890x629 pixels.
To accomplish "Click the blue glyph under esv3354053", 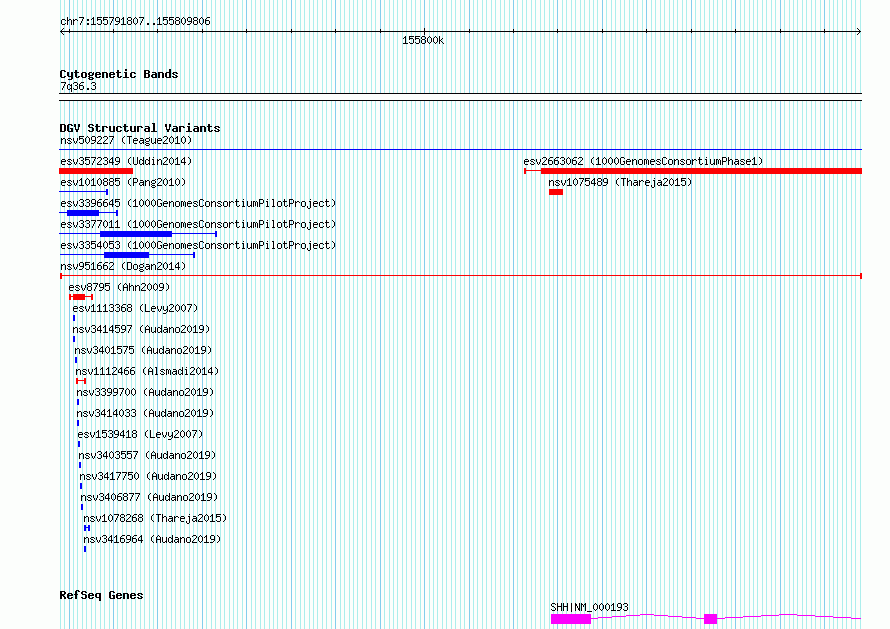I will coord(127,255).
